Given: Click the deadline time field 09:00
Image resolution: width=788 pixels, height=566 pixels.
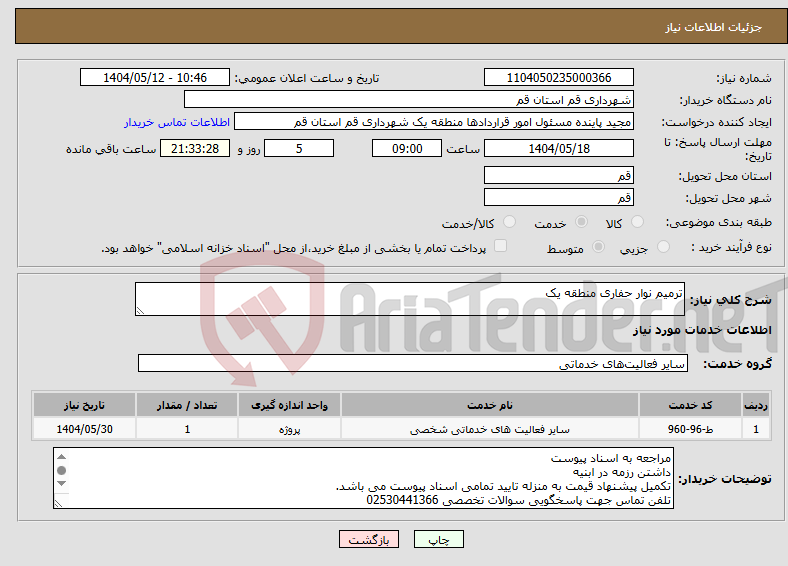Looking at the screenshot, I should coord(407,148).
